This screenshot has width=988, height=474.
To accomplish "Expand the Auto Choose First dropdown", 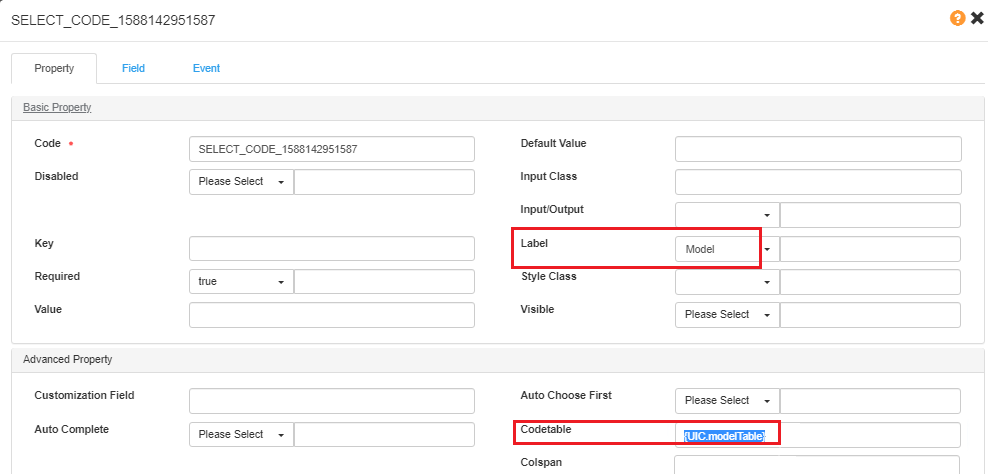I will point(726,401).
